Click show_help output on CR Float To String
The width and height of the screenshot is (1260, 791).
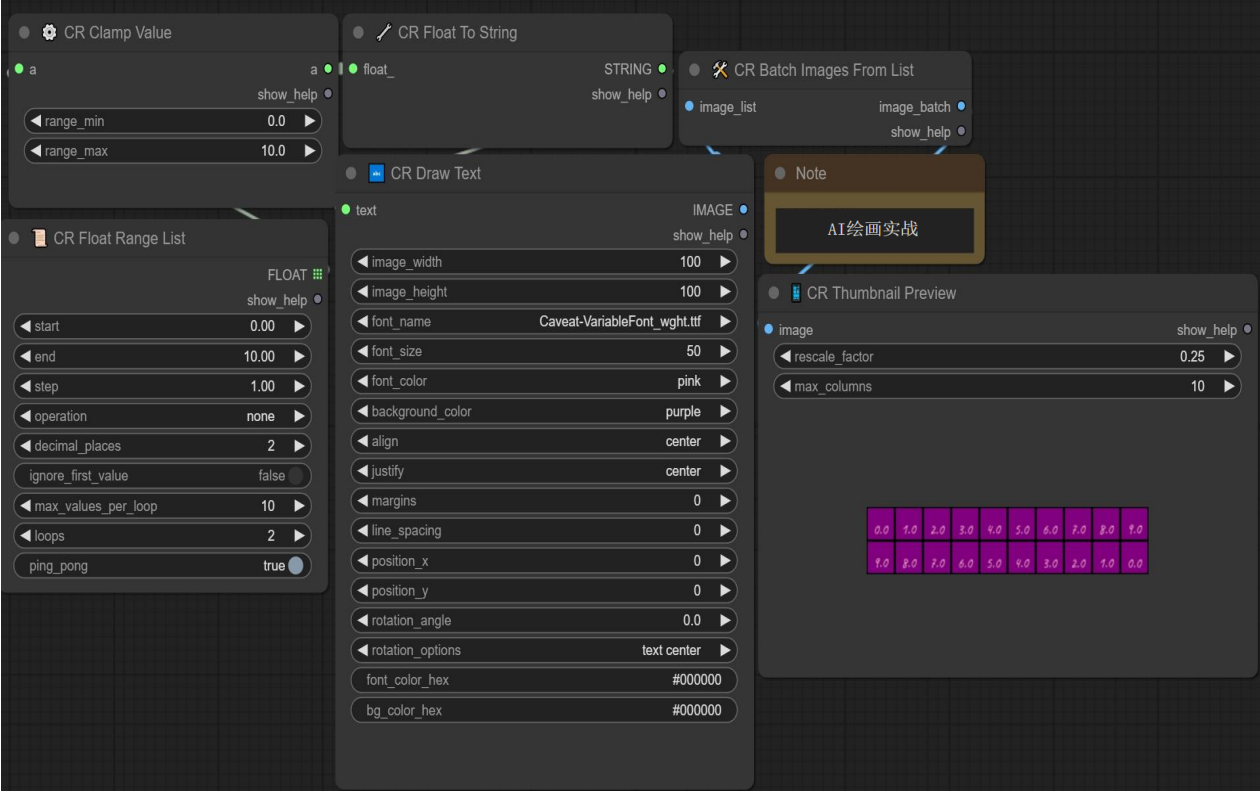(661, 95)
